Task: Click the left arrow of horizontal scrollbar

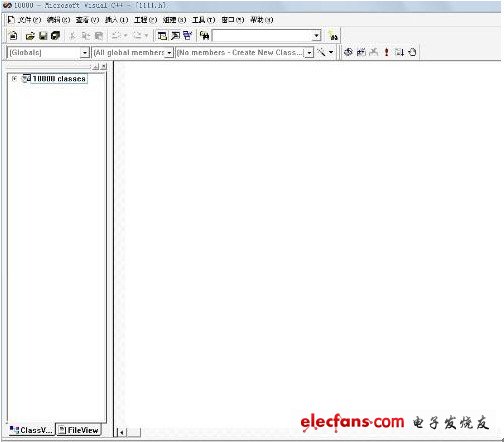Action: [x=122, y=432]
